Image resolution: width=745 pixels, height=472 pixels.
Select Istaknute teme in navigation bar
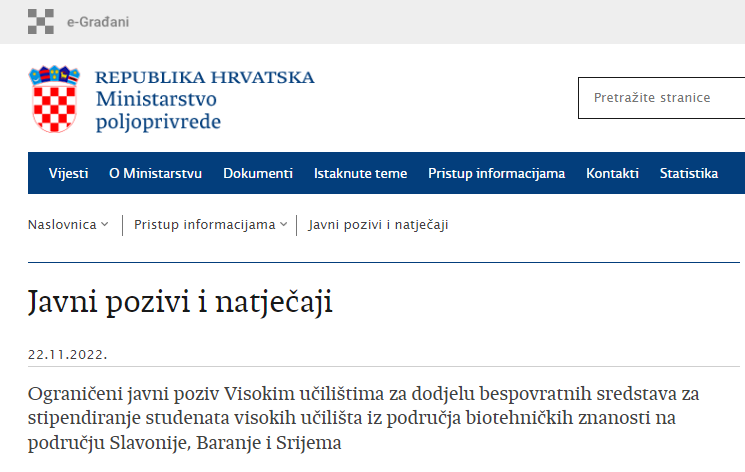[x=360, y=173]
